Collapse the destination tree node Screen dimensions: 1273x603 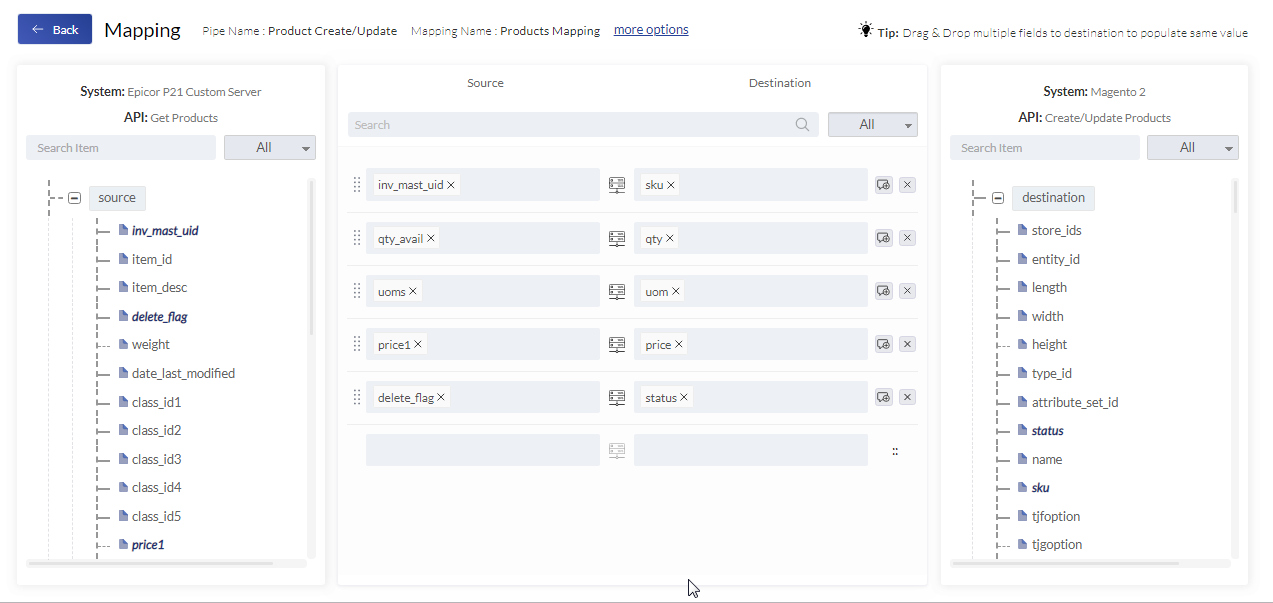point(997,198)
